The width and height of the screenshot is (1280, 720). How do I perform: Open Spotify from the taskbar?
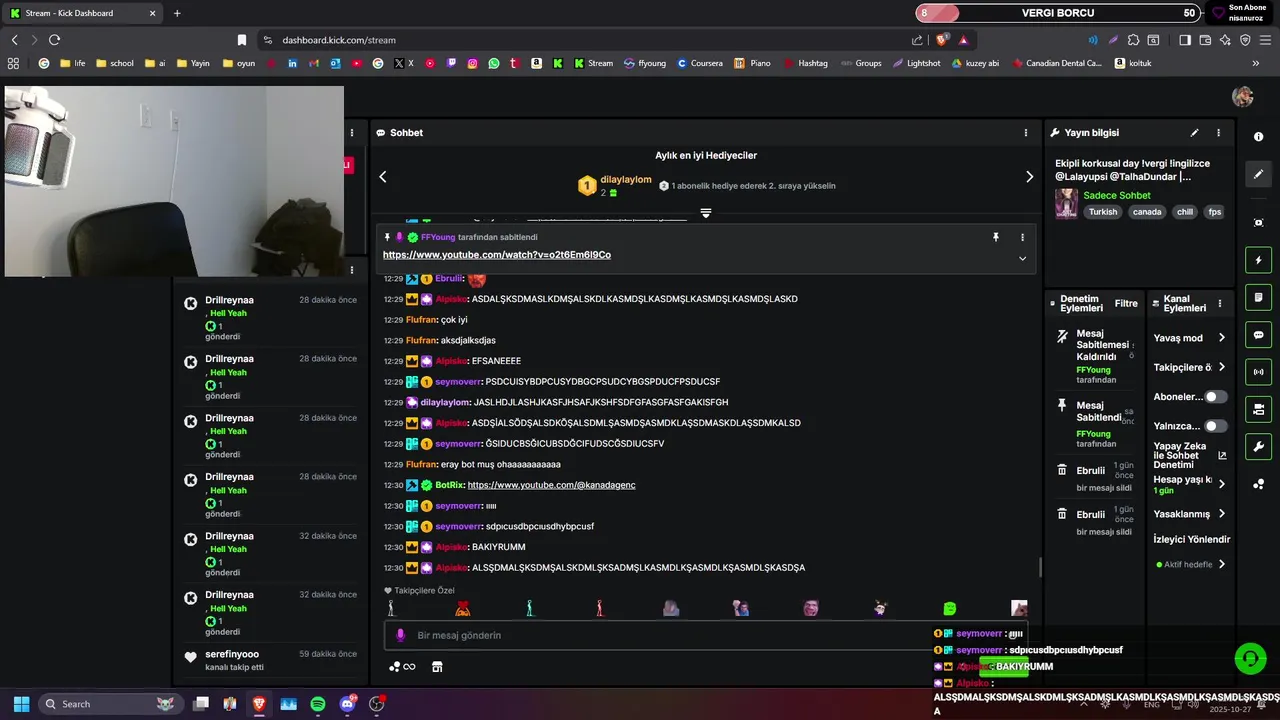[x=318, y=704]
